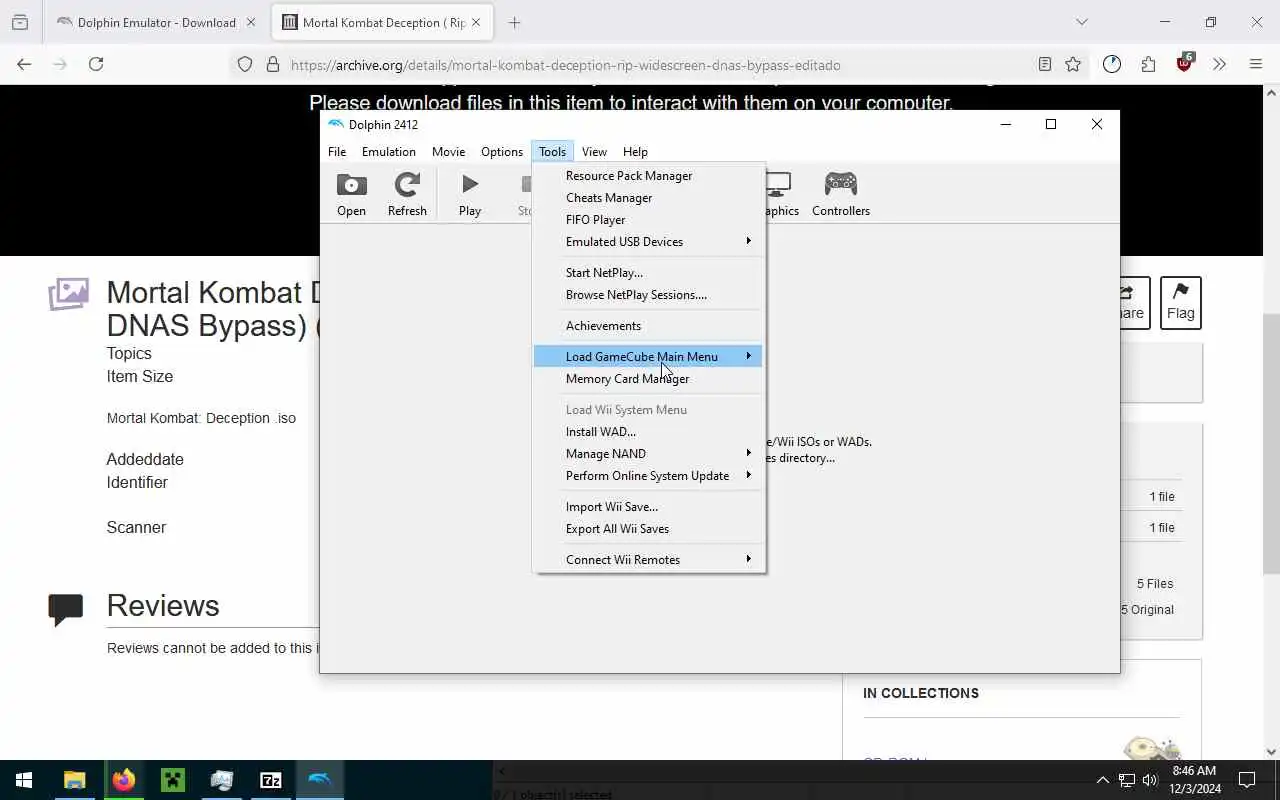Viewport: 1280px width, 800px height.
Task: Expand Perform Online System Update submenu
Action: tap(648, 476)
